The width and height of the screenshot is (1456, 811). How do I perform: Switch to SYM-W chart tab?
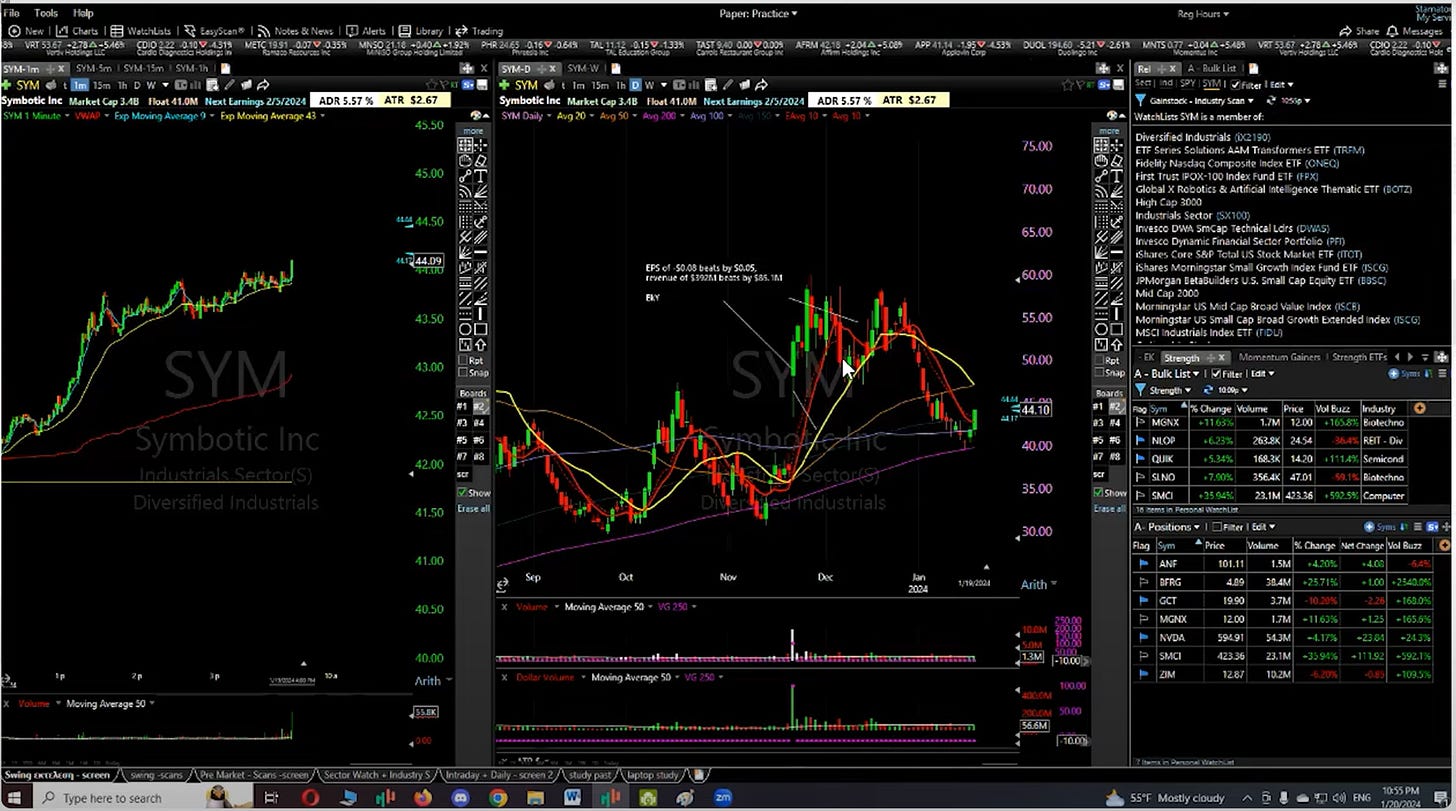click(583, 69)
